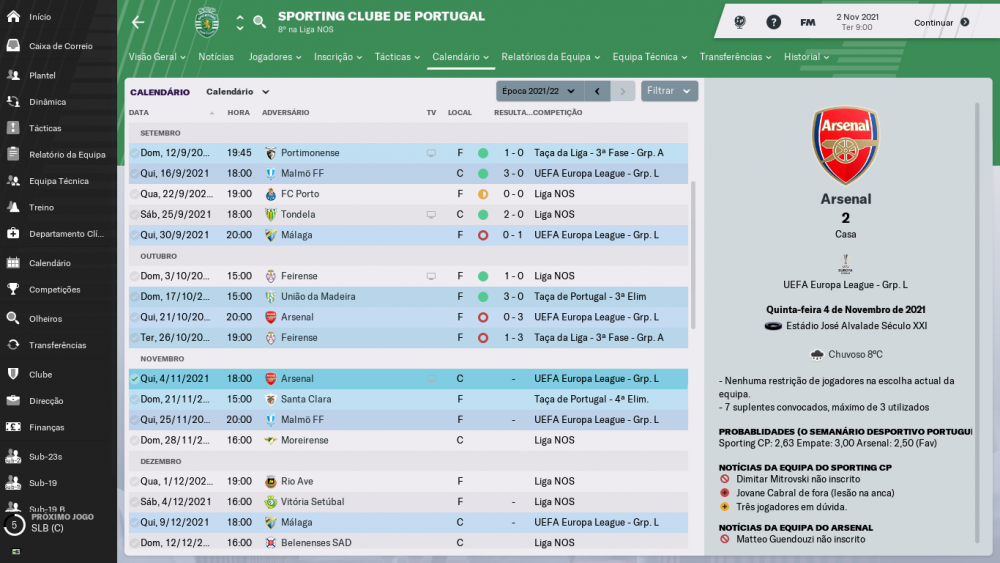Go to the previous season arrow

(597, 91)
